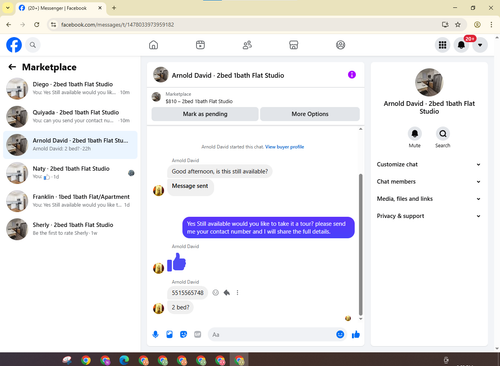Image resolution: width=500 pixels, height=366 pixels.
Task: Open first Chrome icon in taskbar
Action: pyautogui.click(x=86, y=360)
